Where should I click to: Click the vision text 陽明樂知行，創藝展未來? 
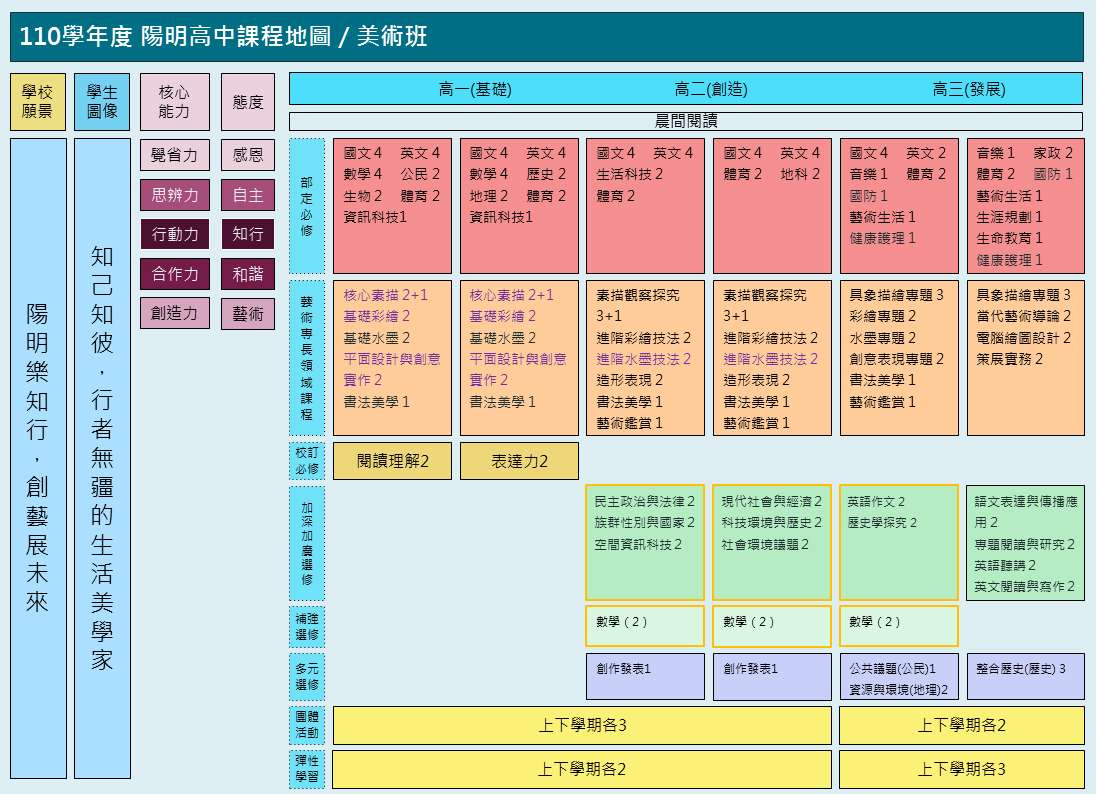[38, 458]
